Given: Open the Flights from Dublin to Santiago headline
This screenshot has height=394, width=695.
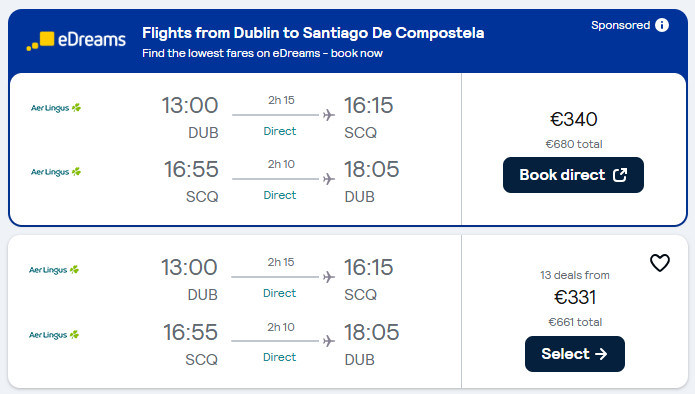Looking at the screenshot, I should tap(313, 33).
